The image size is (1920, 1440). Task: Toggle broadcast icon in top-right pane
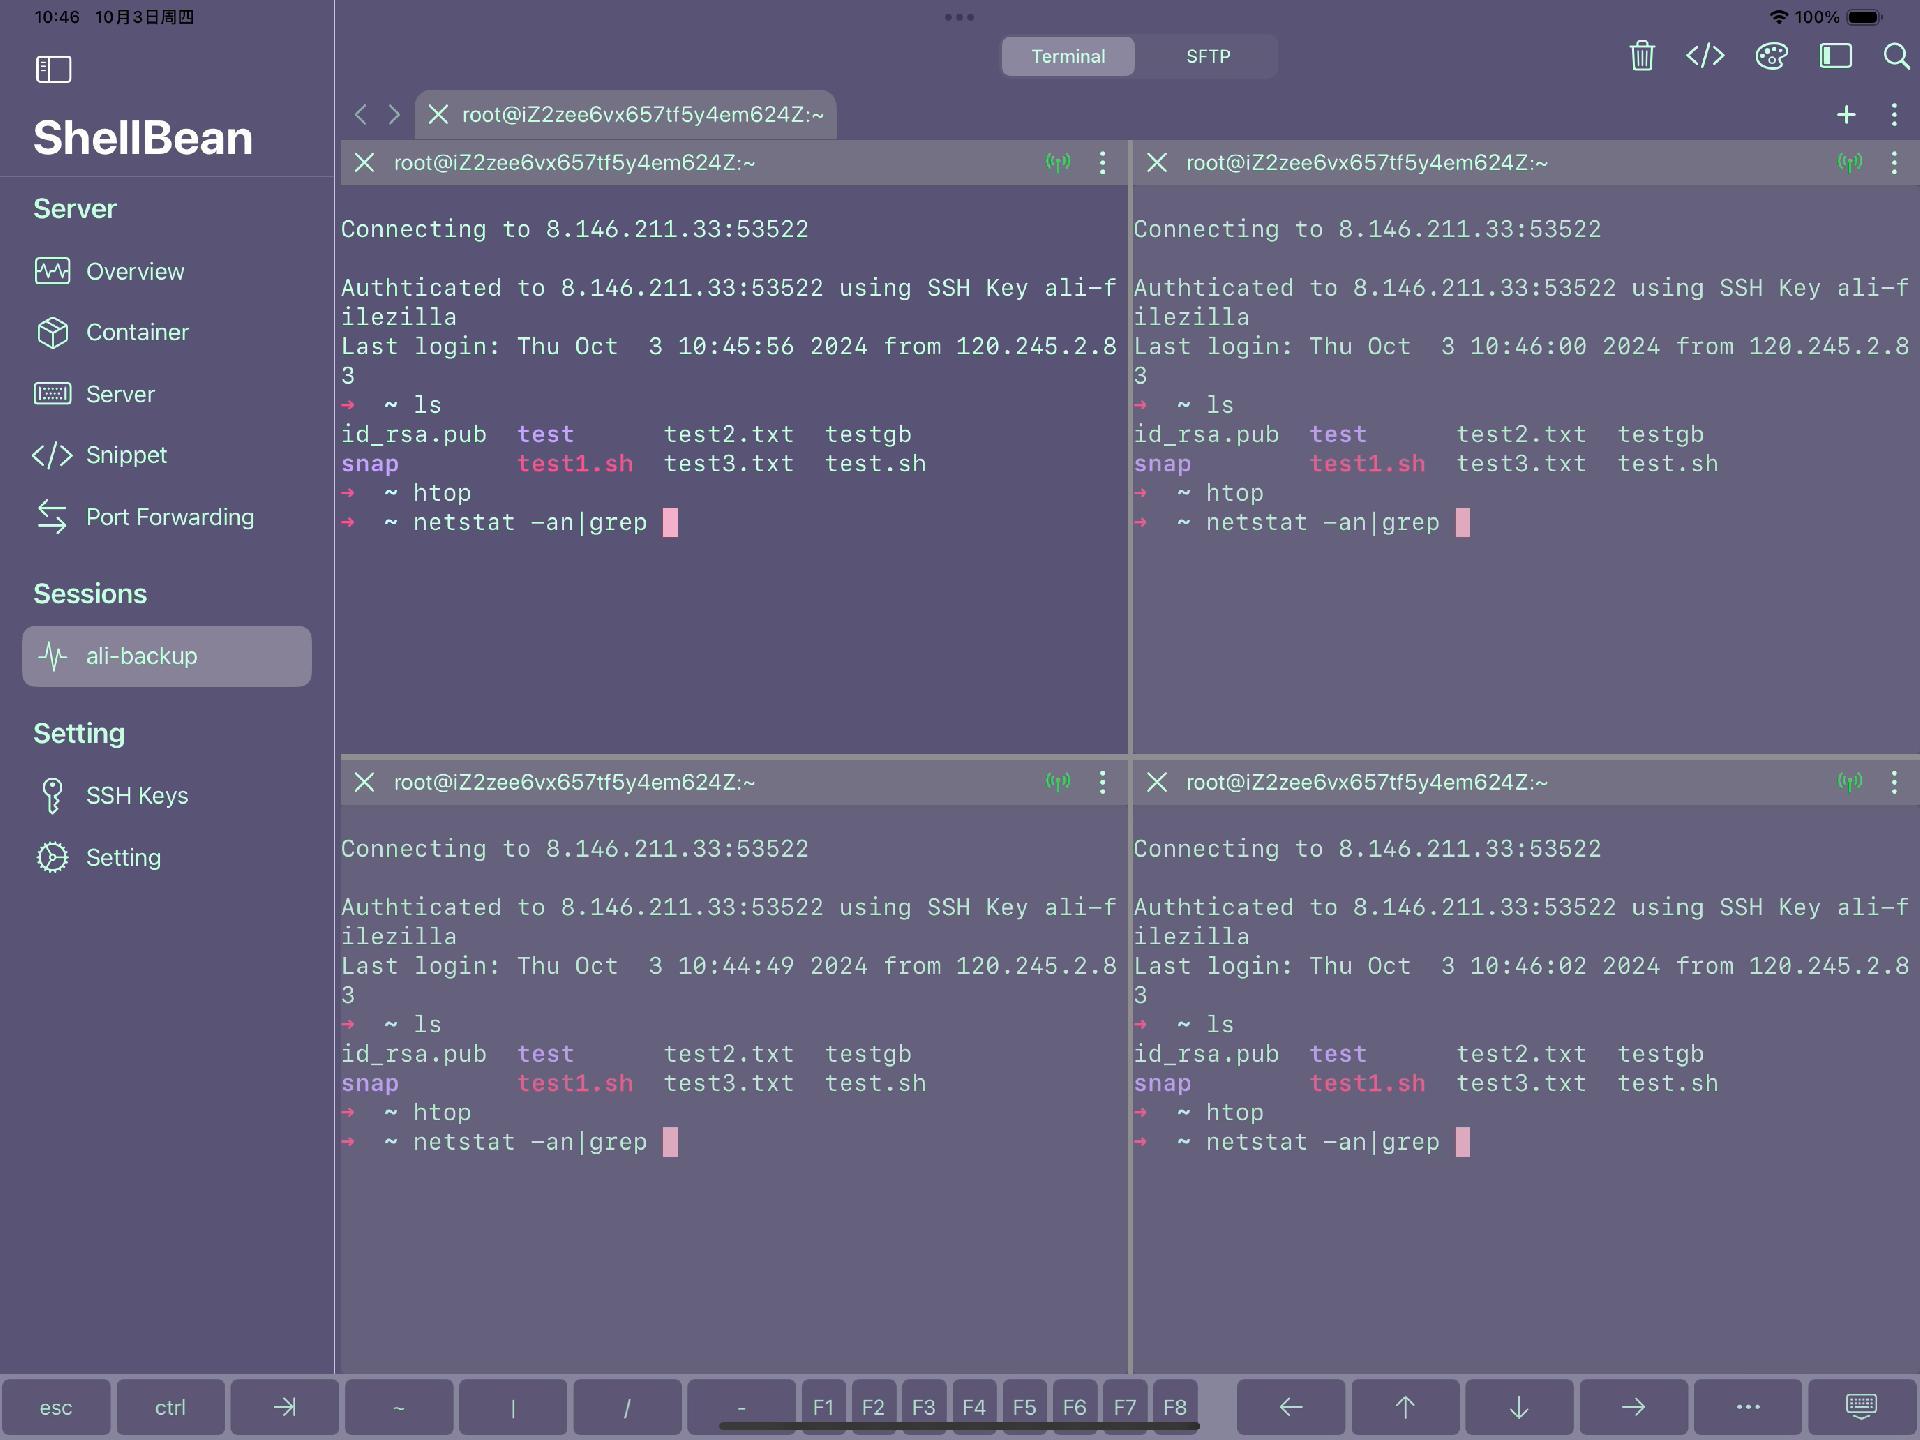(1850, 163)
